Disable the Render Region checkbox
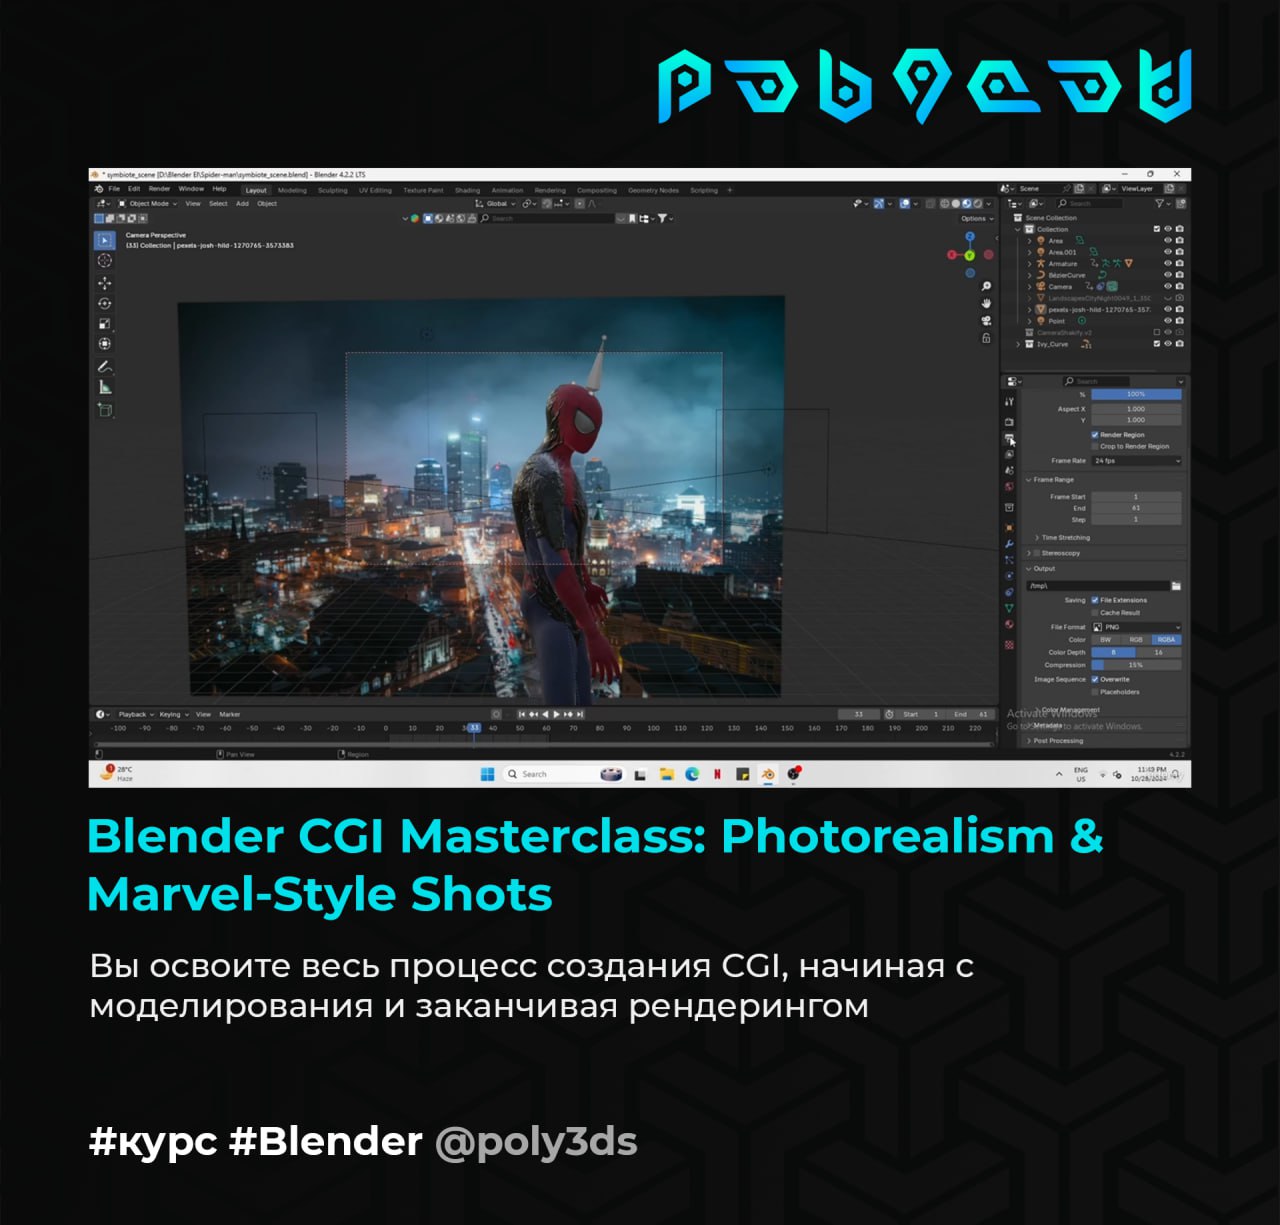Screen dimensions: 1280x1225 [1095, 435]
